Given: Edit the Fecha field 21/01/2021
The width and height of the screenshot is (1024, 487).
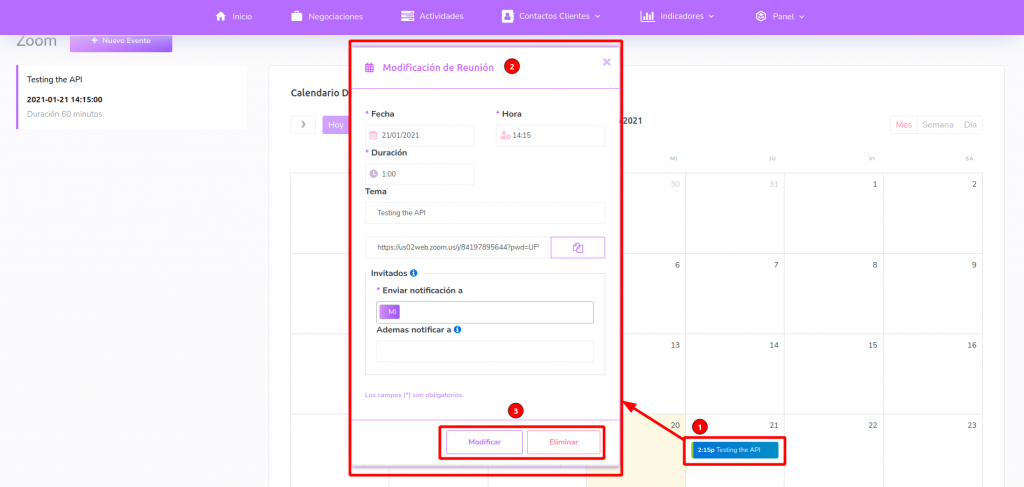Looking at the screenshot, I should (420, 136).
